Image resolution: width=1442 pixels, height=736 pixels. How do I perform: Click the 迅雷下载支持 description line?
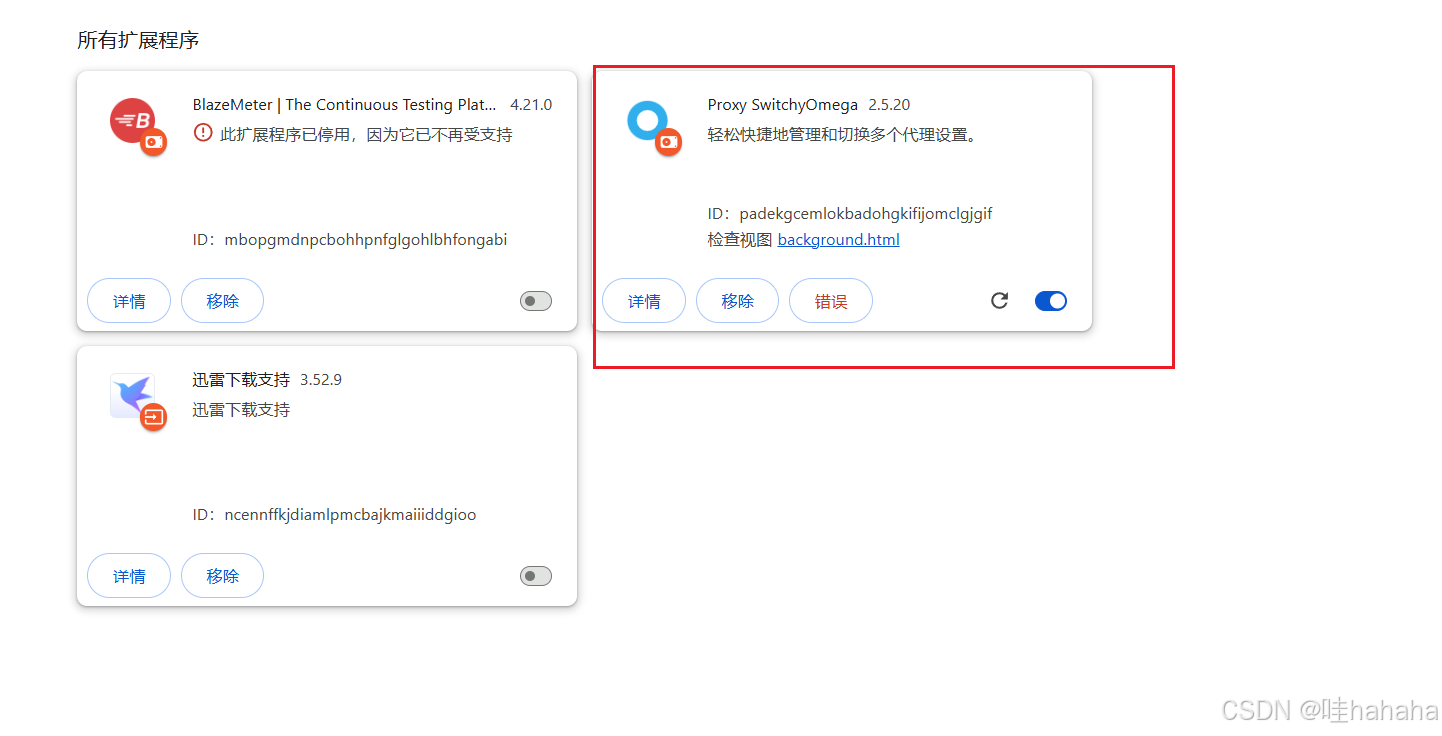tap(241, 410)
